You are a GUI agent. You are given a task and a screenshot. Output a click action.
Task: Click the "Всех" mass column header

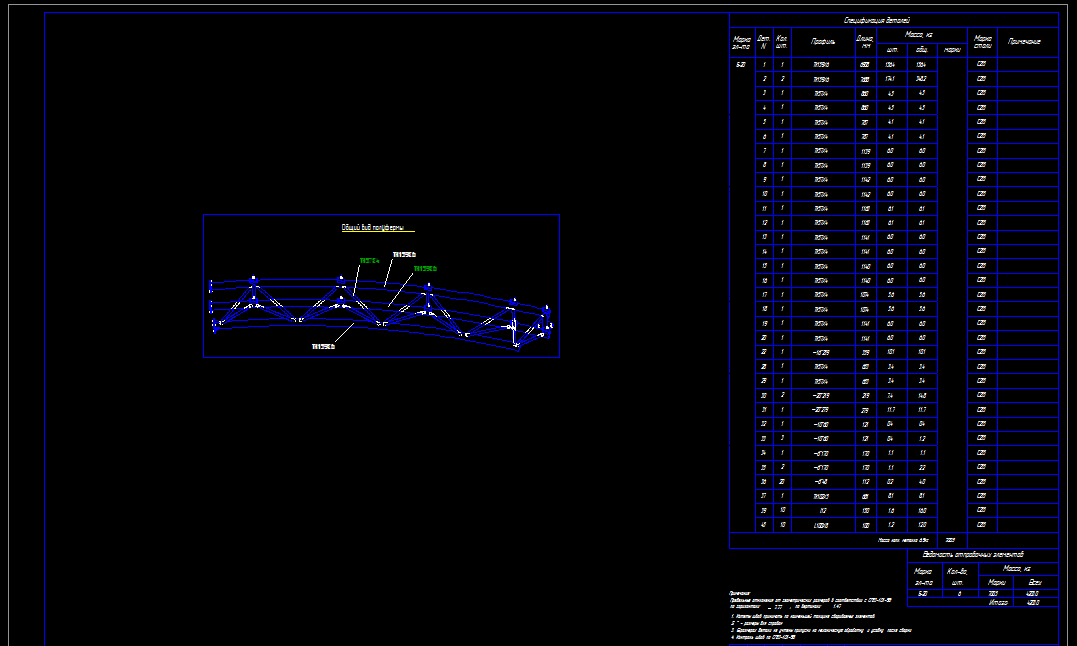[x=1033, y=582]
